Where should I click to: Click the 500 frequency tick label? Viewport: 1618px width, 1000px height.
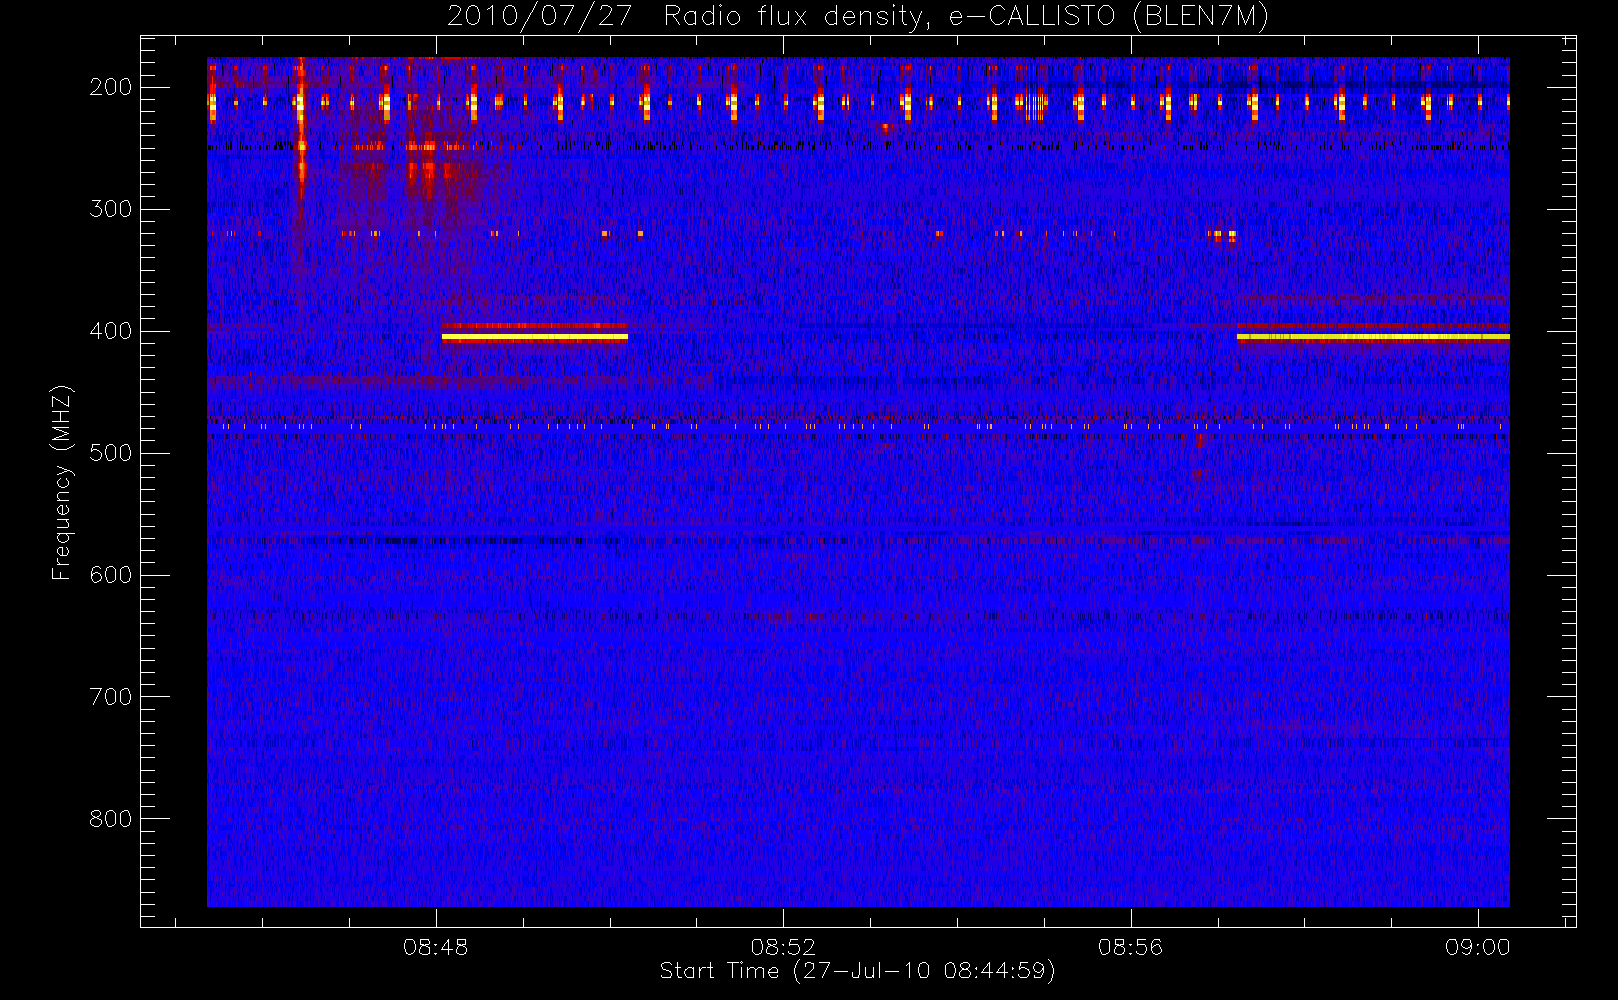111,453
